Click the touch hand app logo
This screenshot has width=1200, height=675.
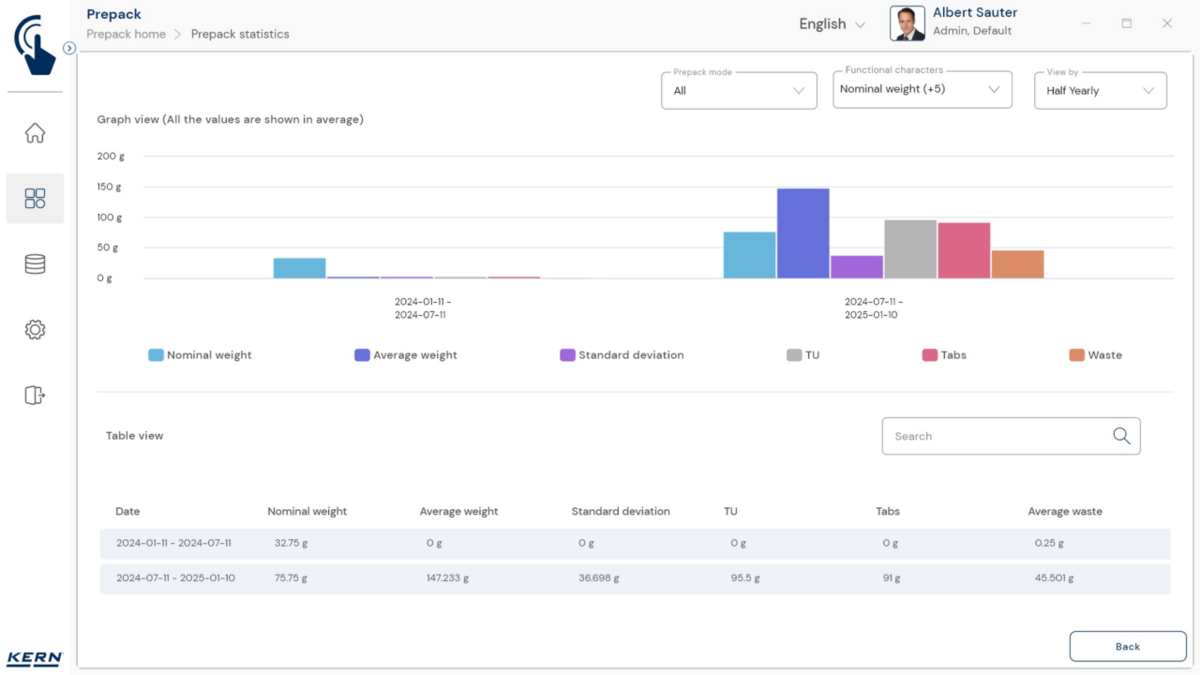click(x=35, y=45)
